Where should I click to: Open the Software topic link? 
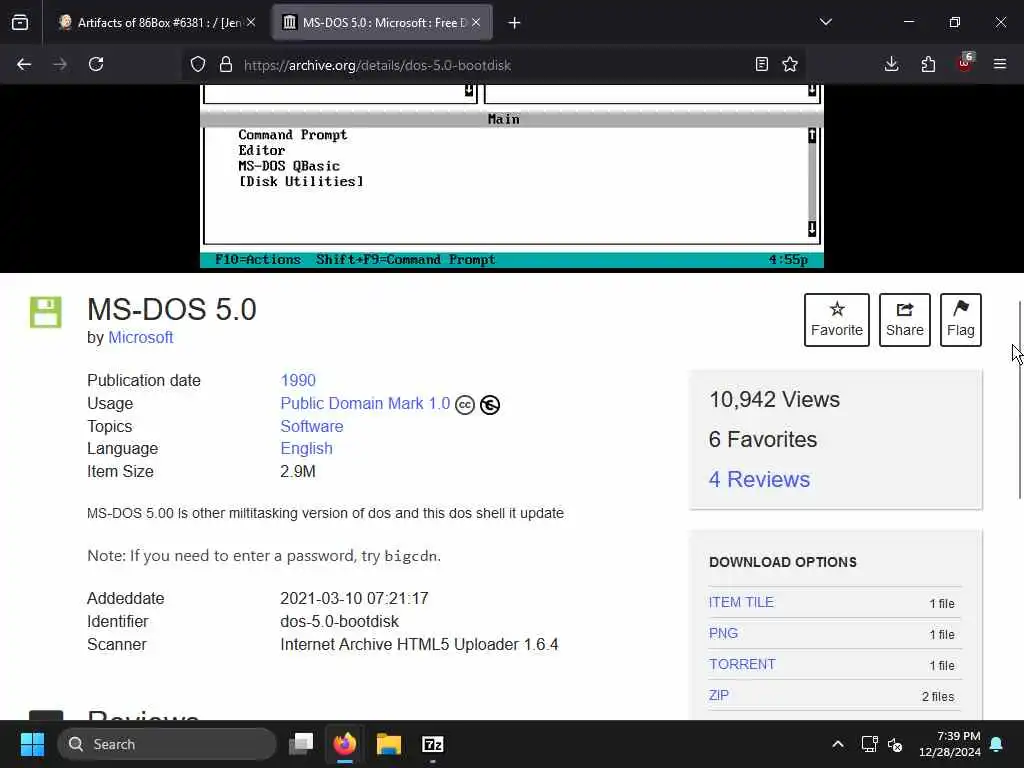(312, 426)
